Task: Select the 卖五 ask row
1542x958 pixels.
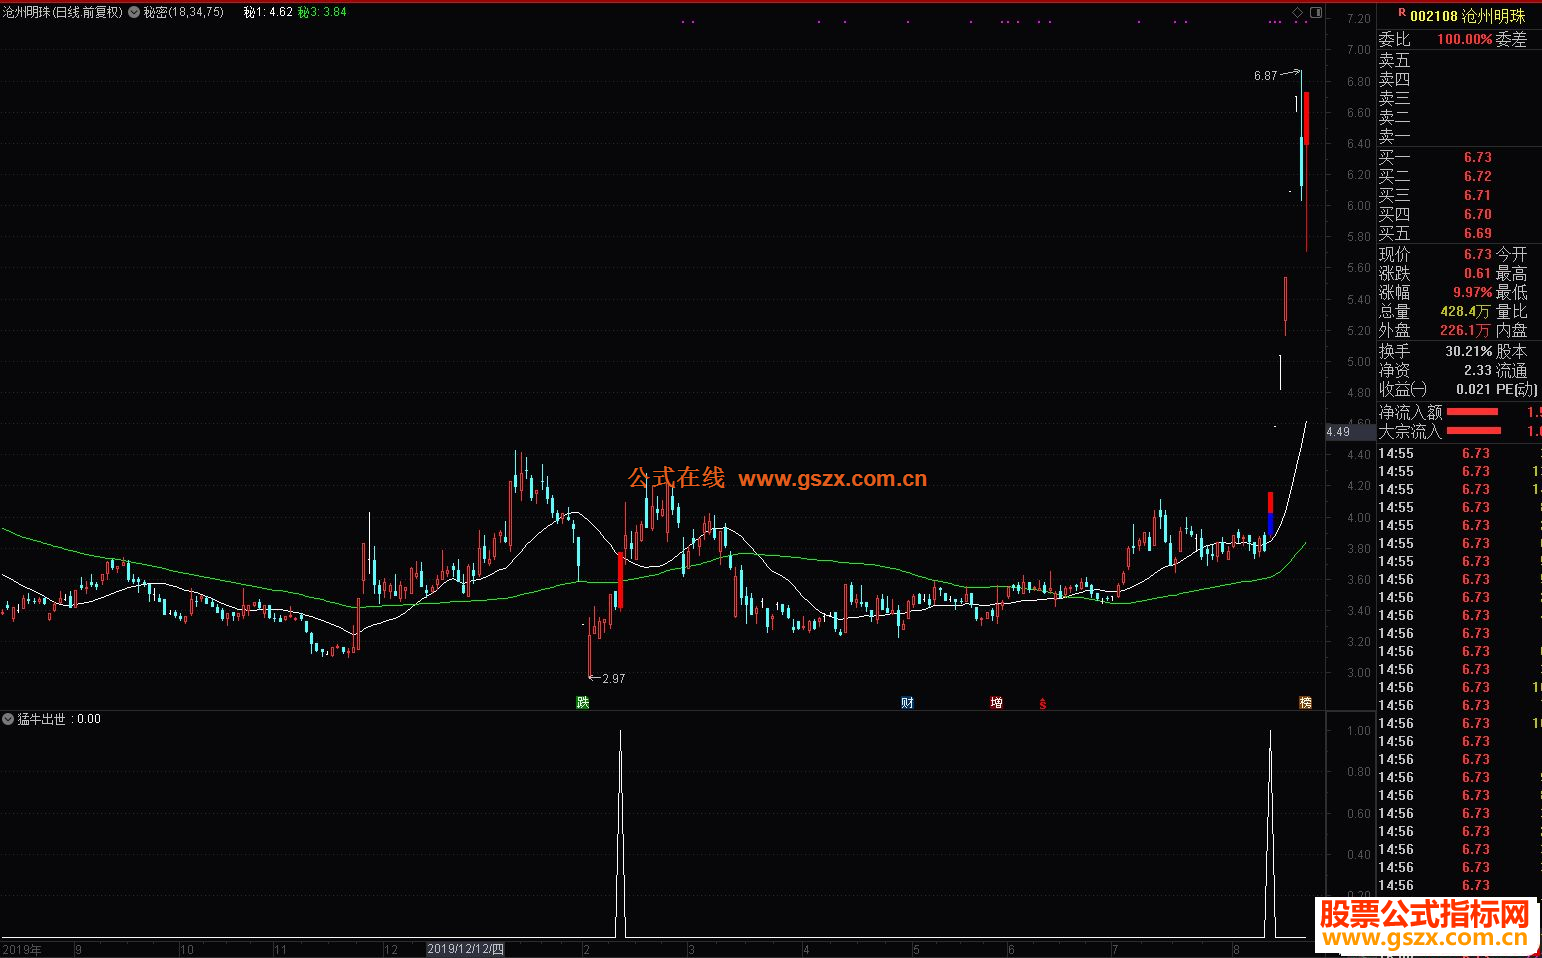Action: [x=1459, y=60]
